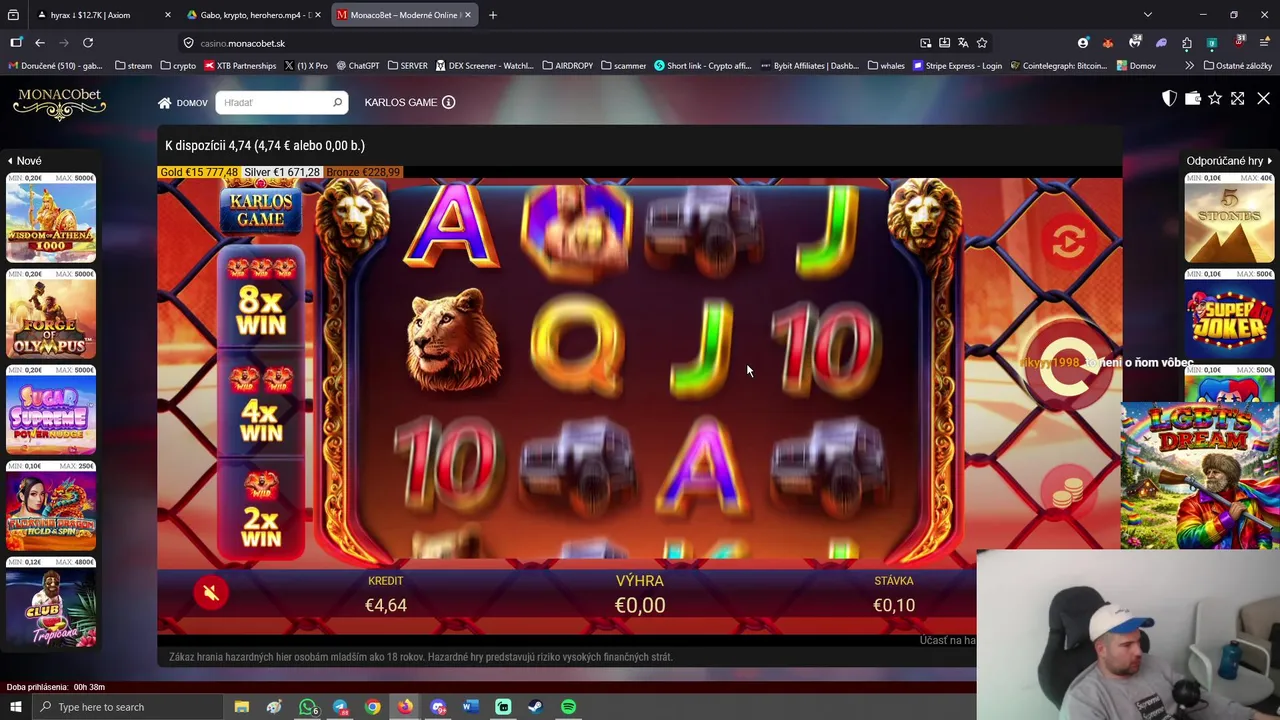
Task: Click the Stávka €0,10 bet value
Action: pos(893,605)
